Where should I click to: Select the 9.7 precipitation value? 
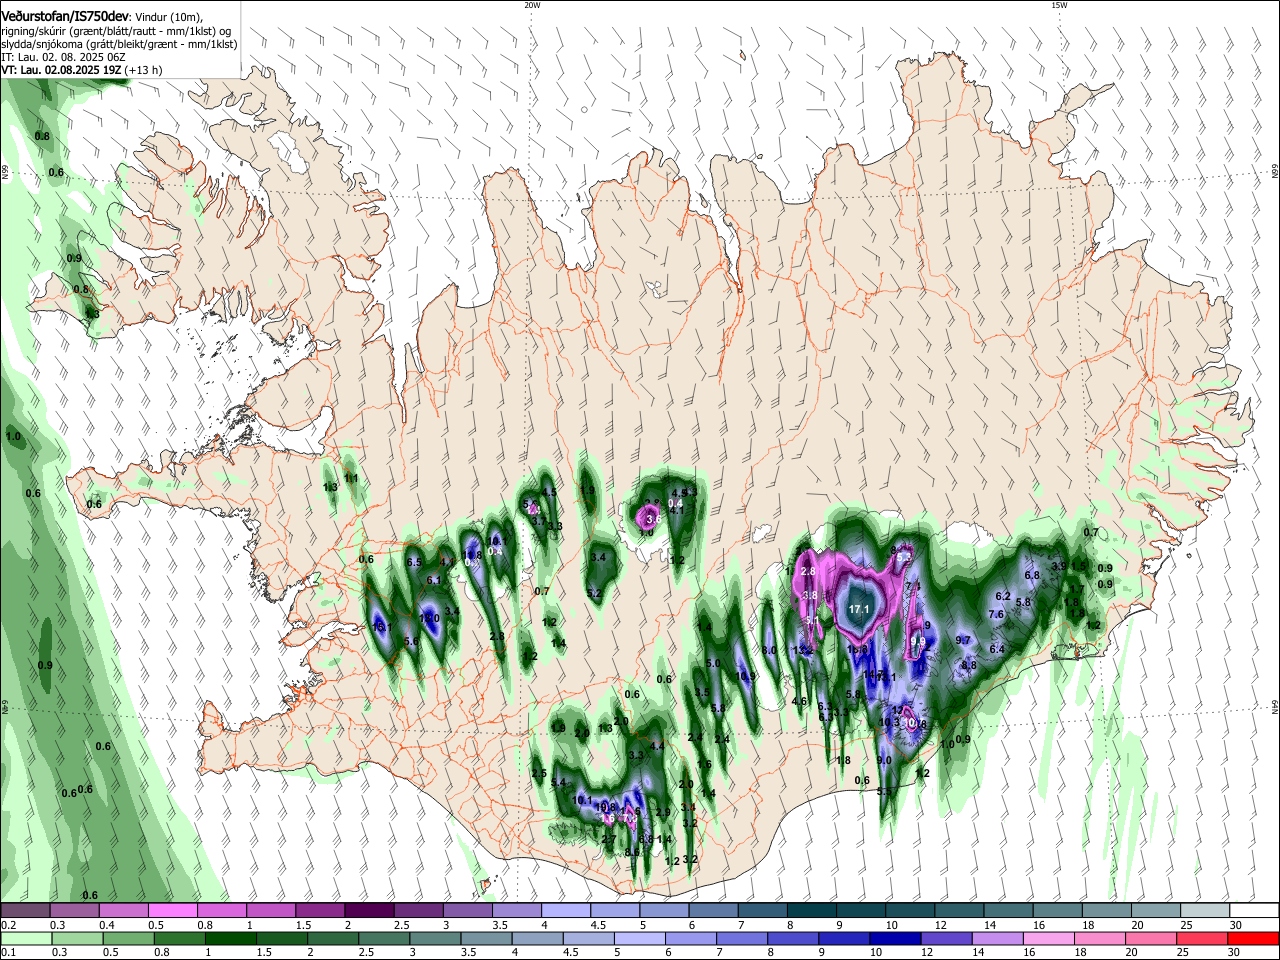pos(963,640)
